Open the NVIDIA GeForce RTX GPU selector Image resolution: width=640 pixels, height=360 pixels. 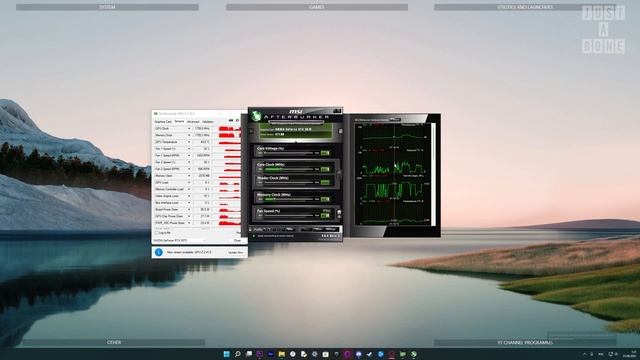click(x=180, y=240)
